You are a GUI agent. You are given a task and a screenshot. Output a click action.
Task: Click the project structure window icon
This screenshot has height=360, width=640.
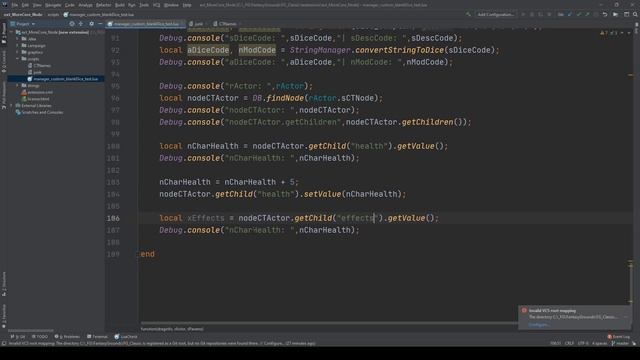[627, 14]
